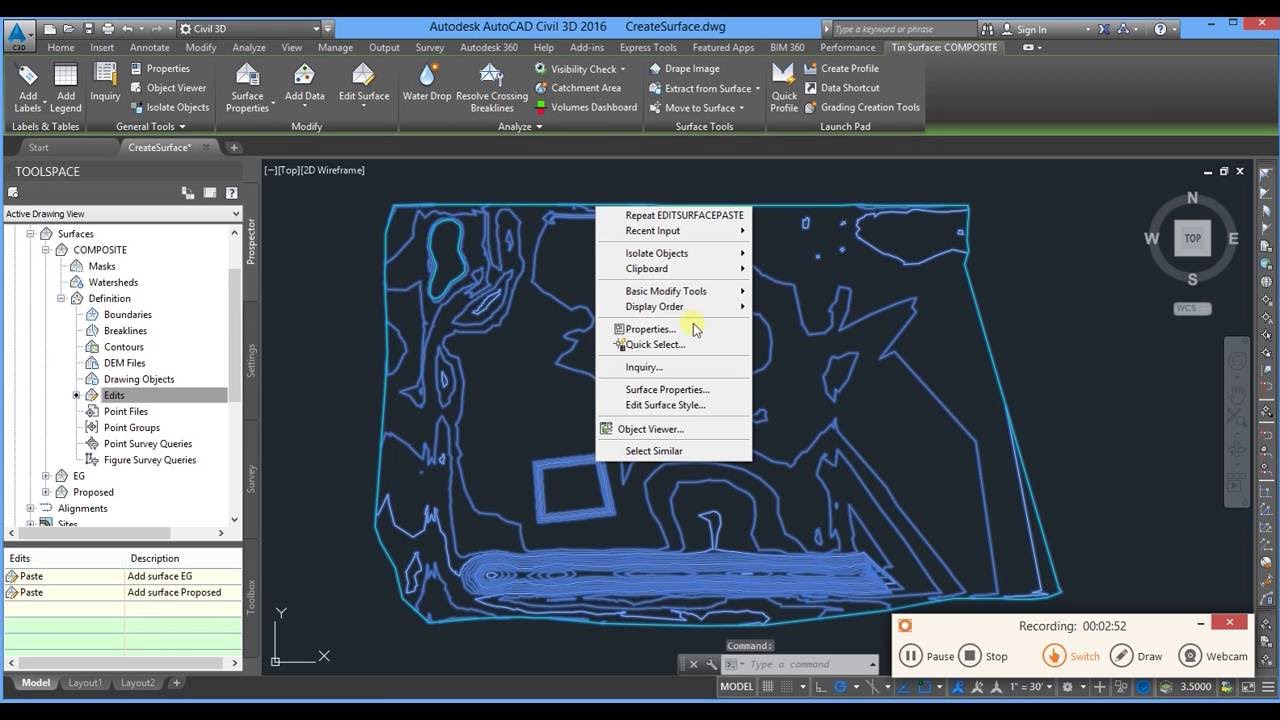Open Catchment Area tool
This screenshot has width=1280, height=720.
[577, 88]
